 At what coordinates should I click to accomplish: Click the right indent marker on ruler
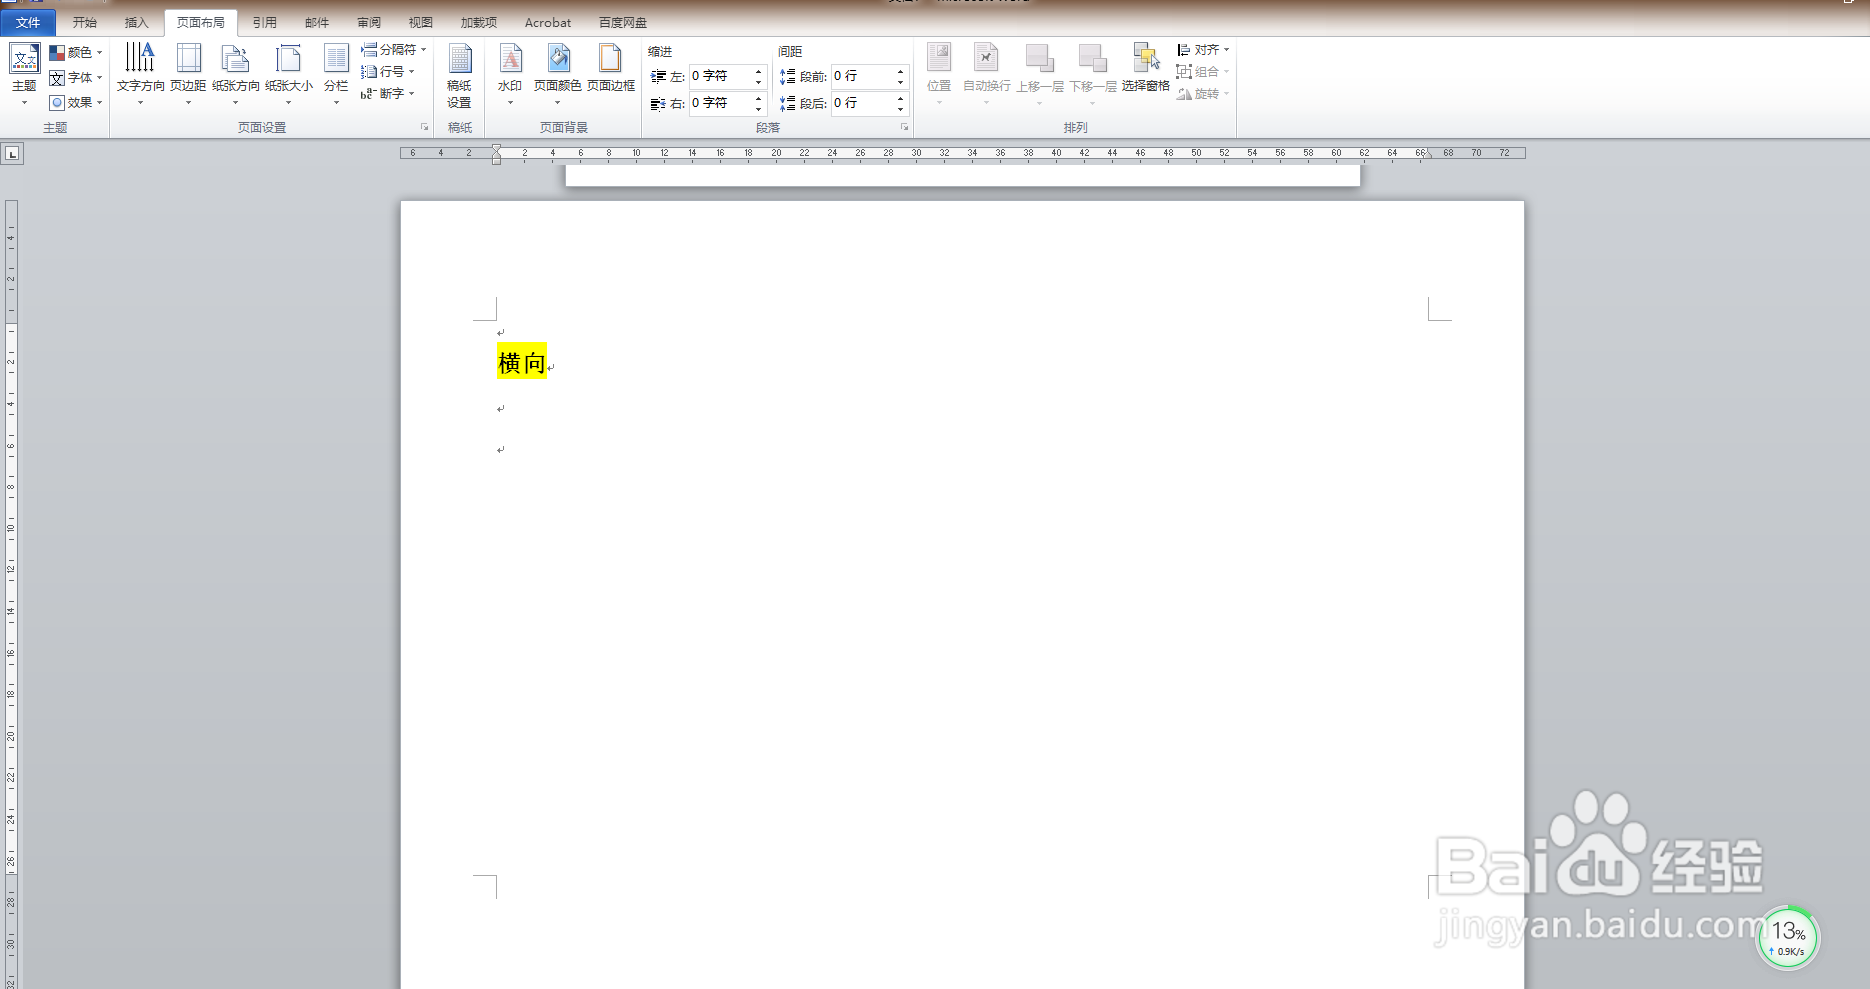pyautogui.click(x=1427, y=155)
